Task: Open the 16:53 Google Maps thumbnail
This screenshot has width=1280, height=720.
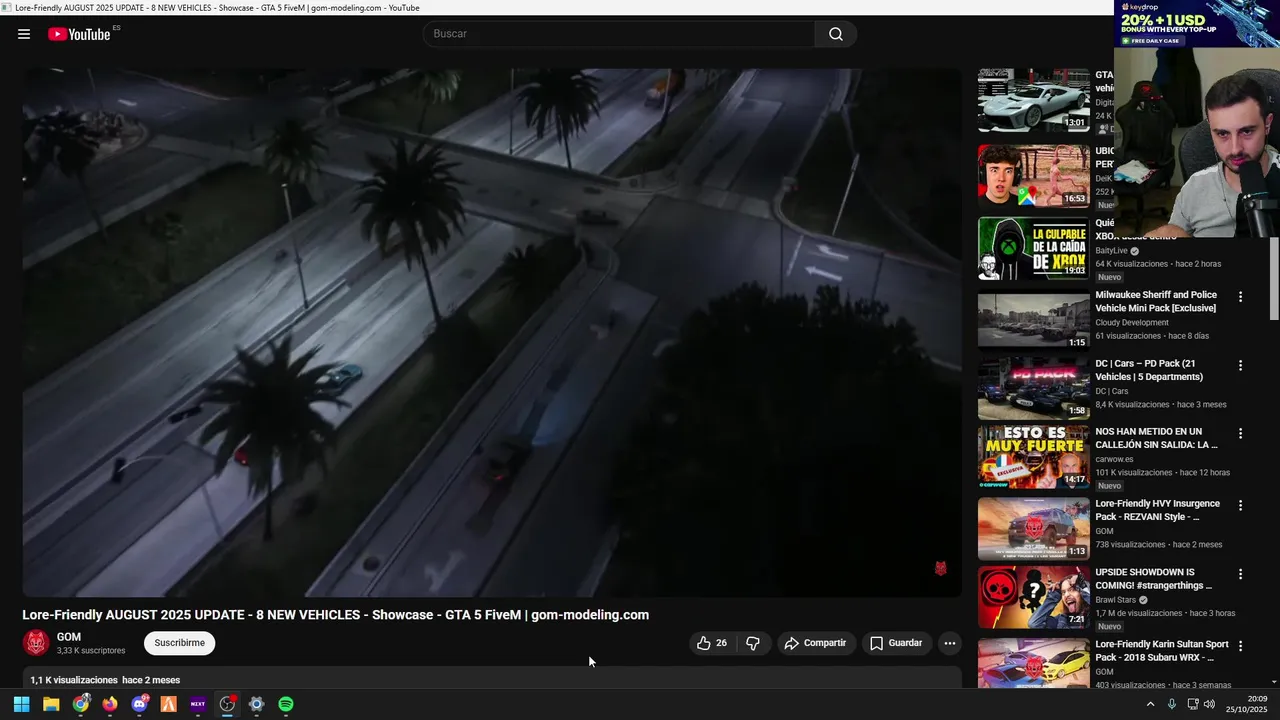Action: coord(1034,176)
